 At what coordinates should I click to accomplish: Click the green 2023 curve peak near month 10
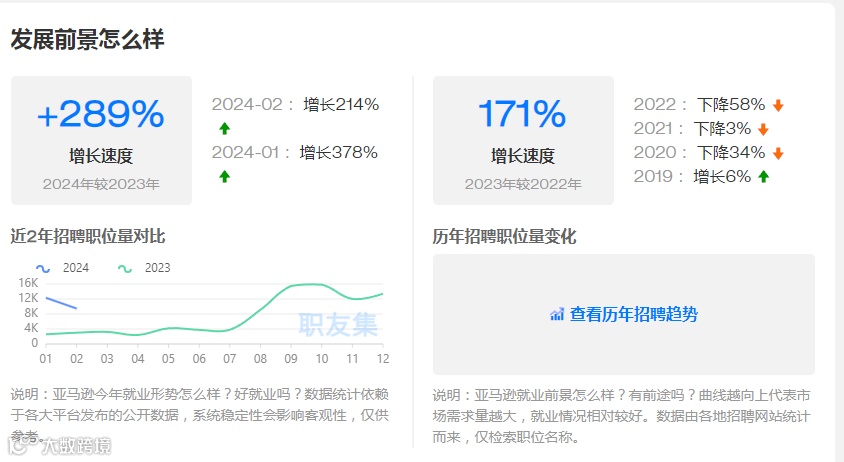(312, 284)
